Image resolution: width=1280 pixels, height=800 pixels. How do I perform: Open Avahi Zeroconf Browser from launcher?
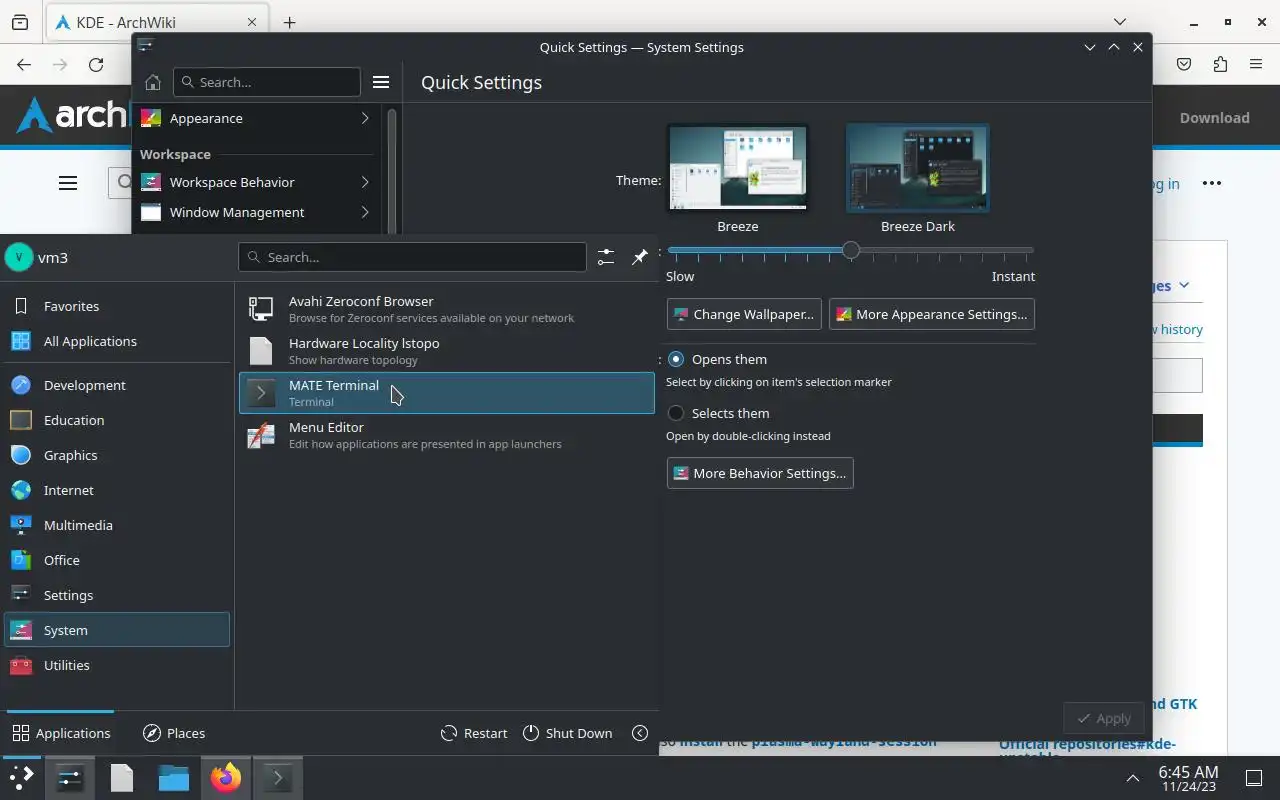pyautogui.click(x=446, y=309)
